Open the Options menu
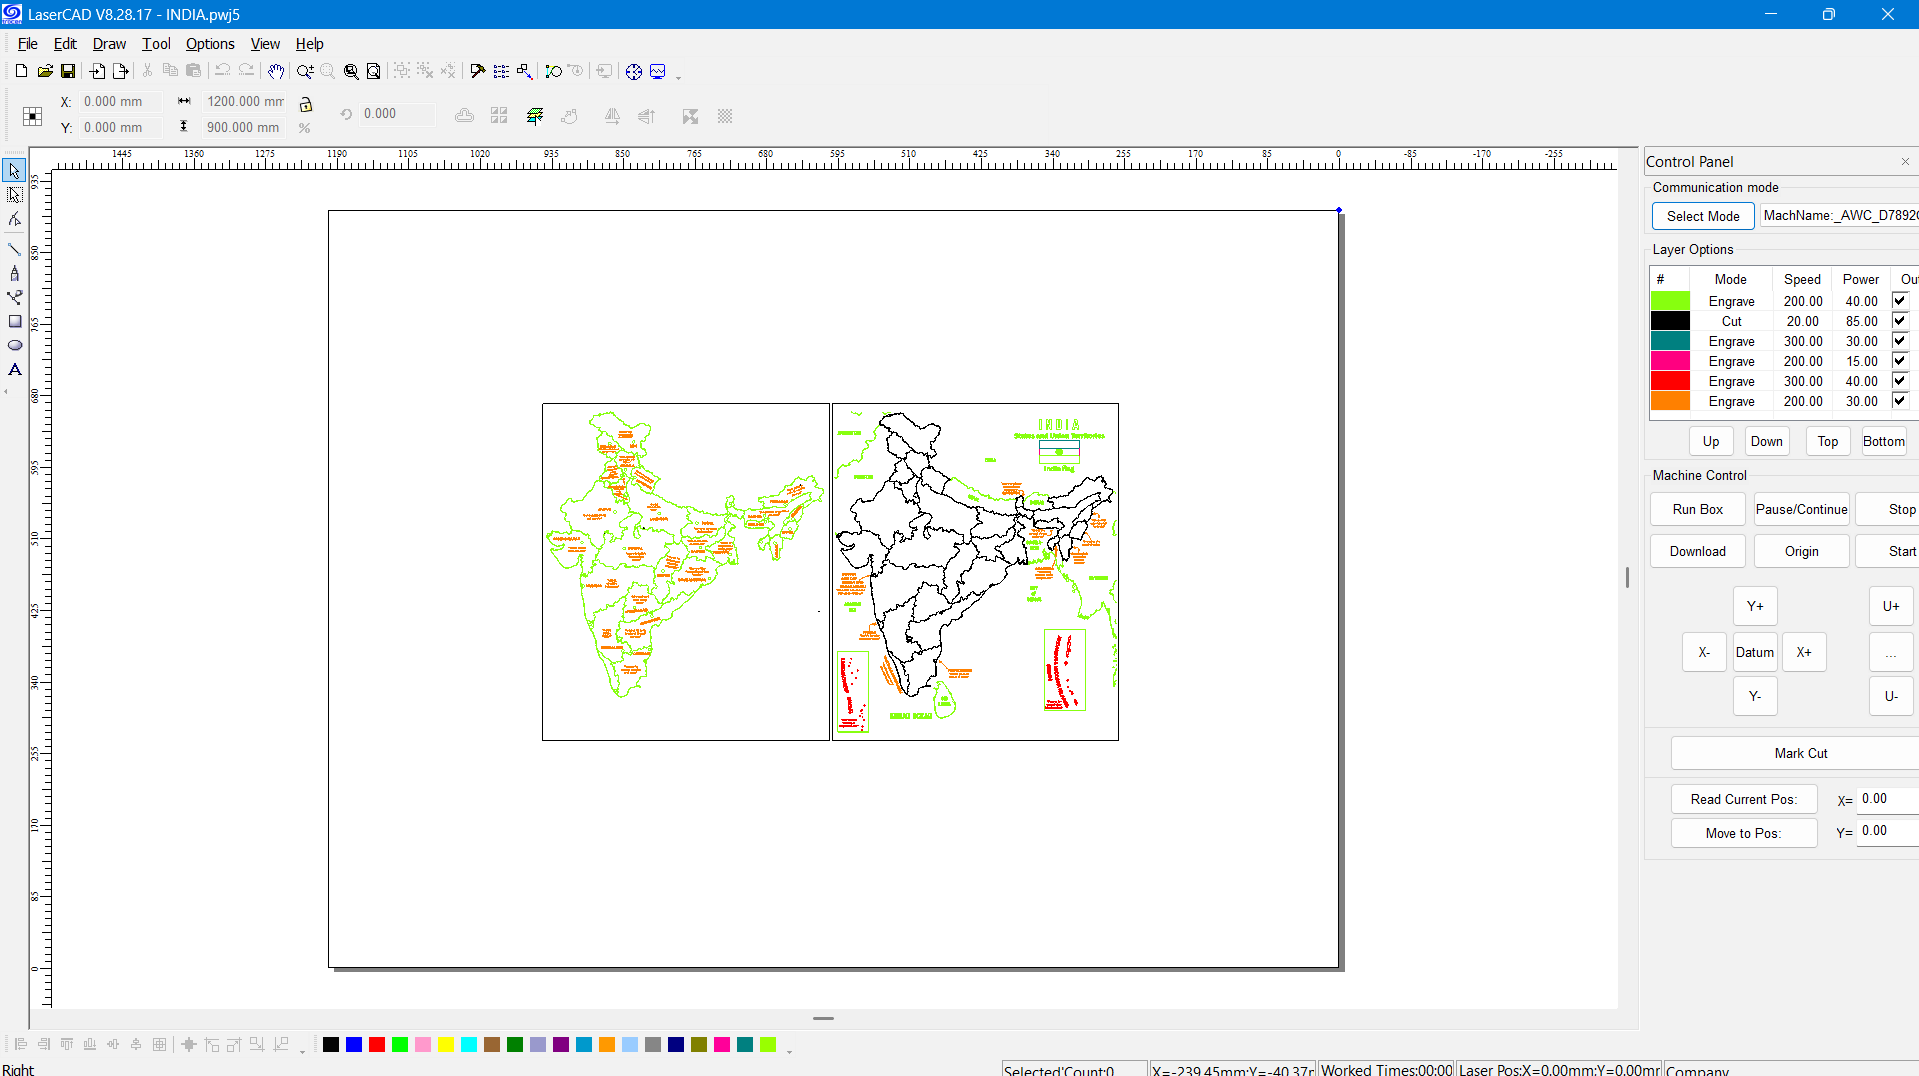The height and width of the screenshot is (1076, 1919). [x=210, y=44]
